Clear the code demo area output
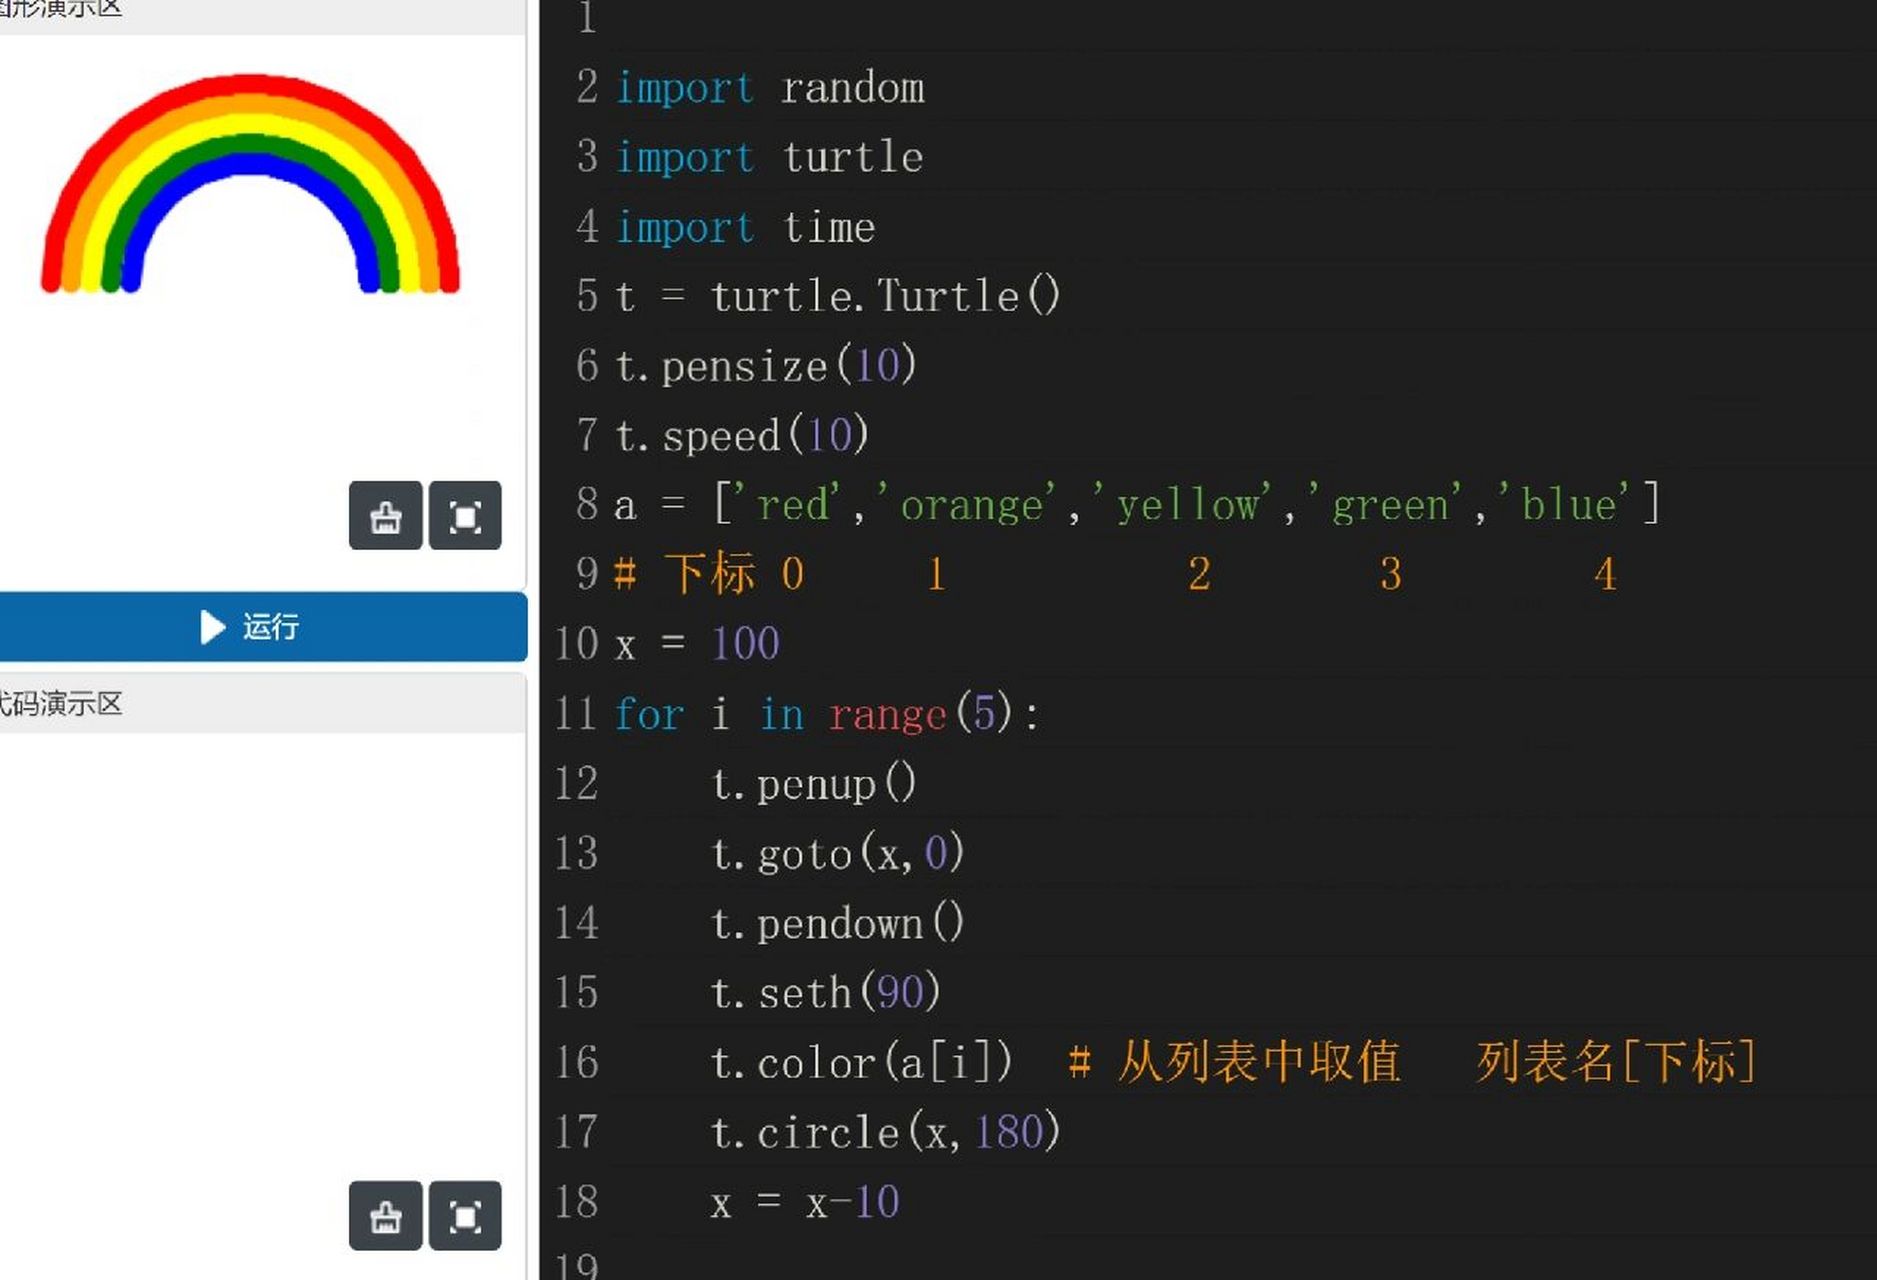The image size is (1877, 1280). point(385,1216)
